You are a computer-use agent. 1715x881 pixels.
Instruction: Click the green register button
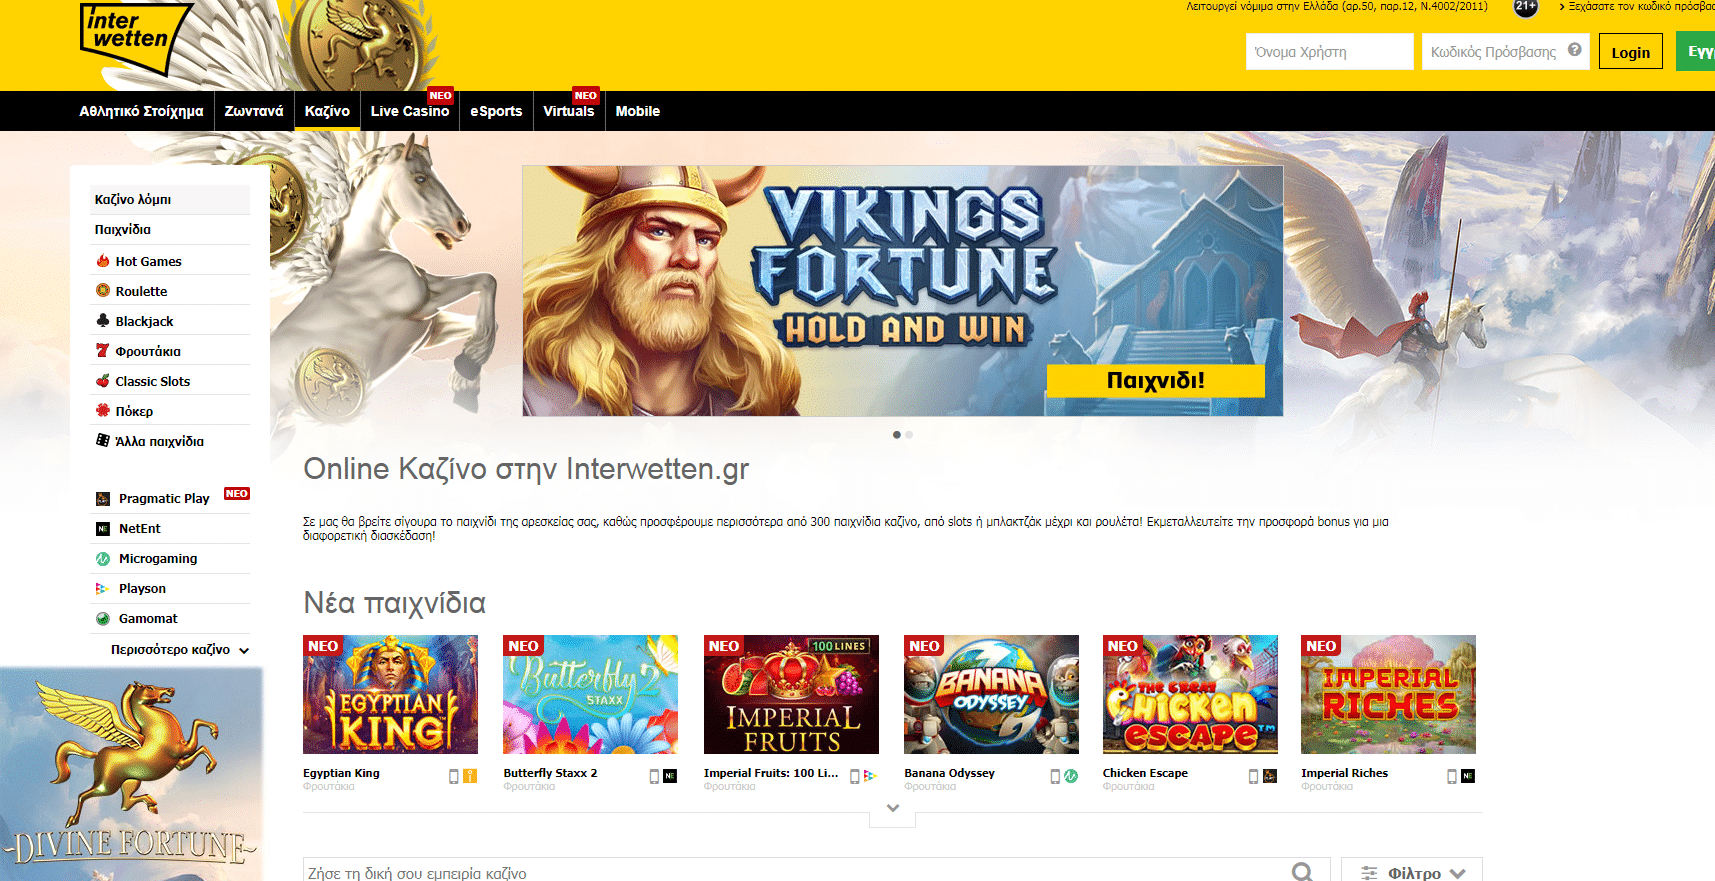pyautogui.click(x=1696, y=52)
